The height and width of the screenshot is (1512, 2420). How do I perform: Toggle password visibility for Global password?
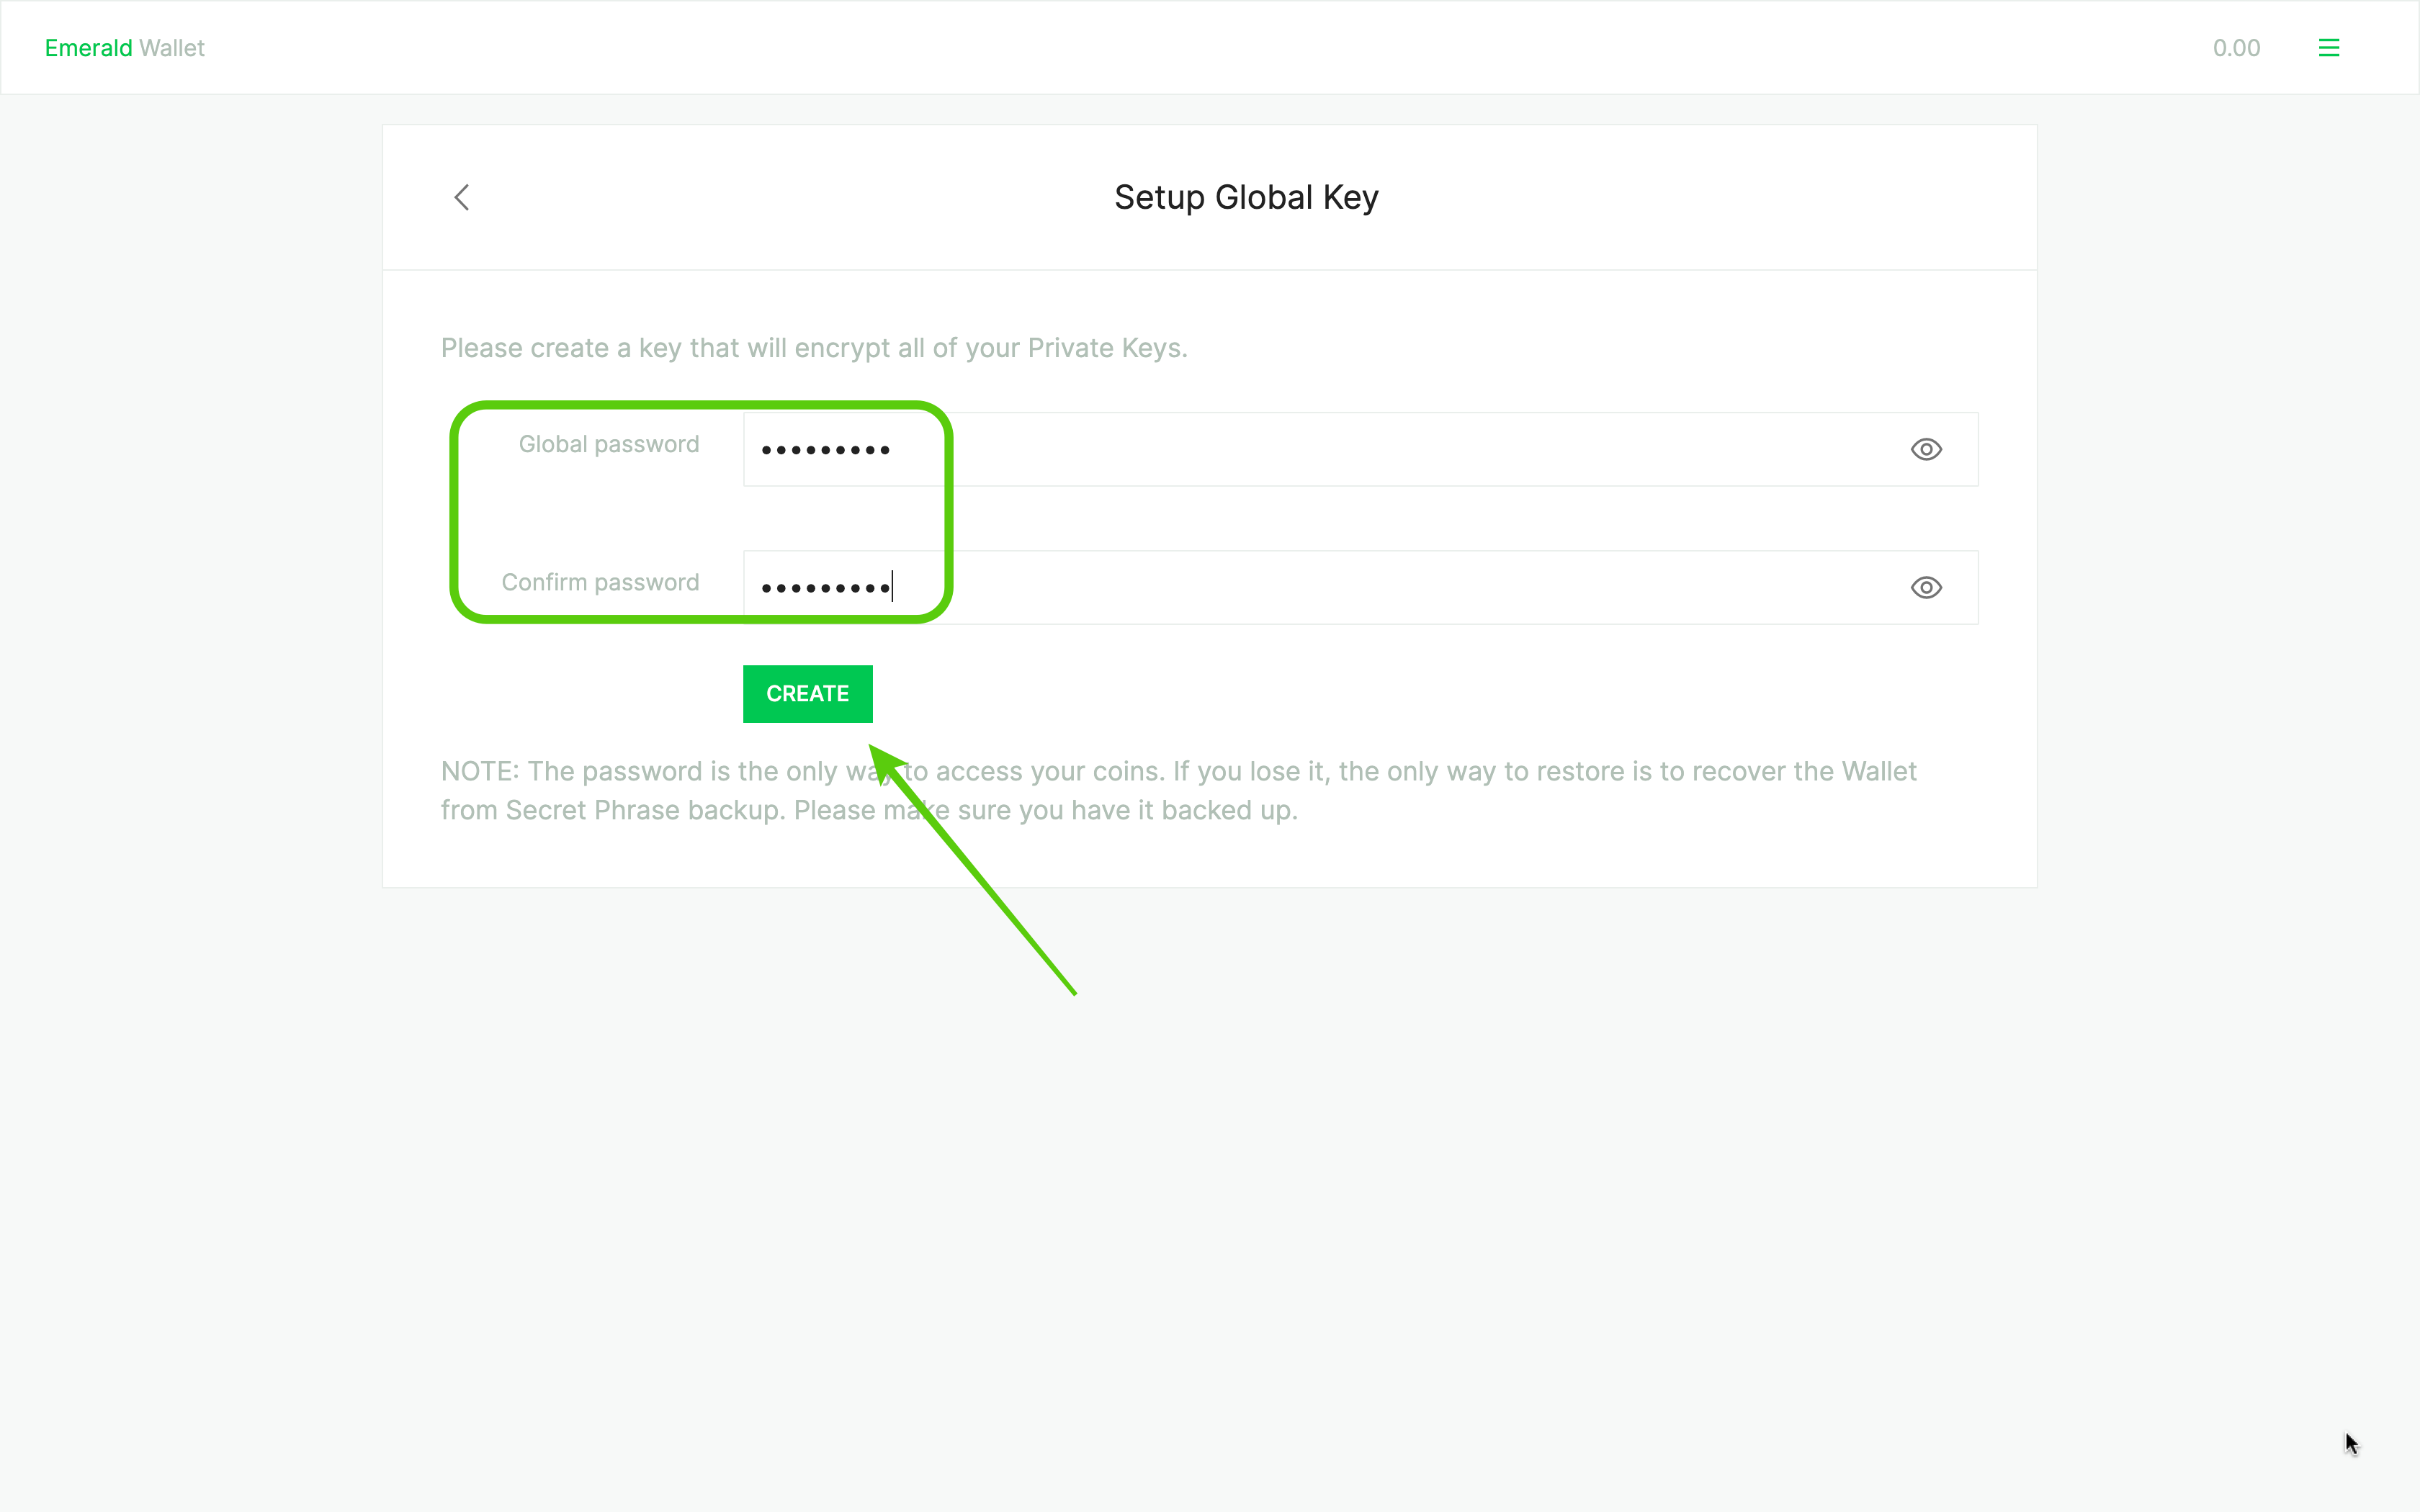(x=1925, y=449)
